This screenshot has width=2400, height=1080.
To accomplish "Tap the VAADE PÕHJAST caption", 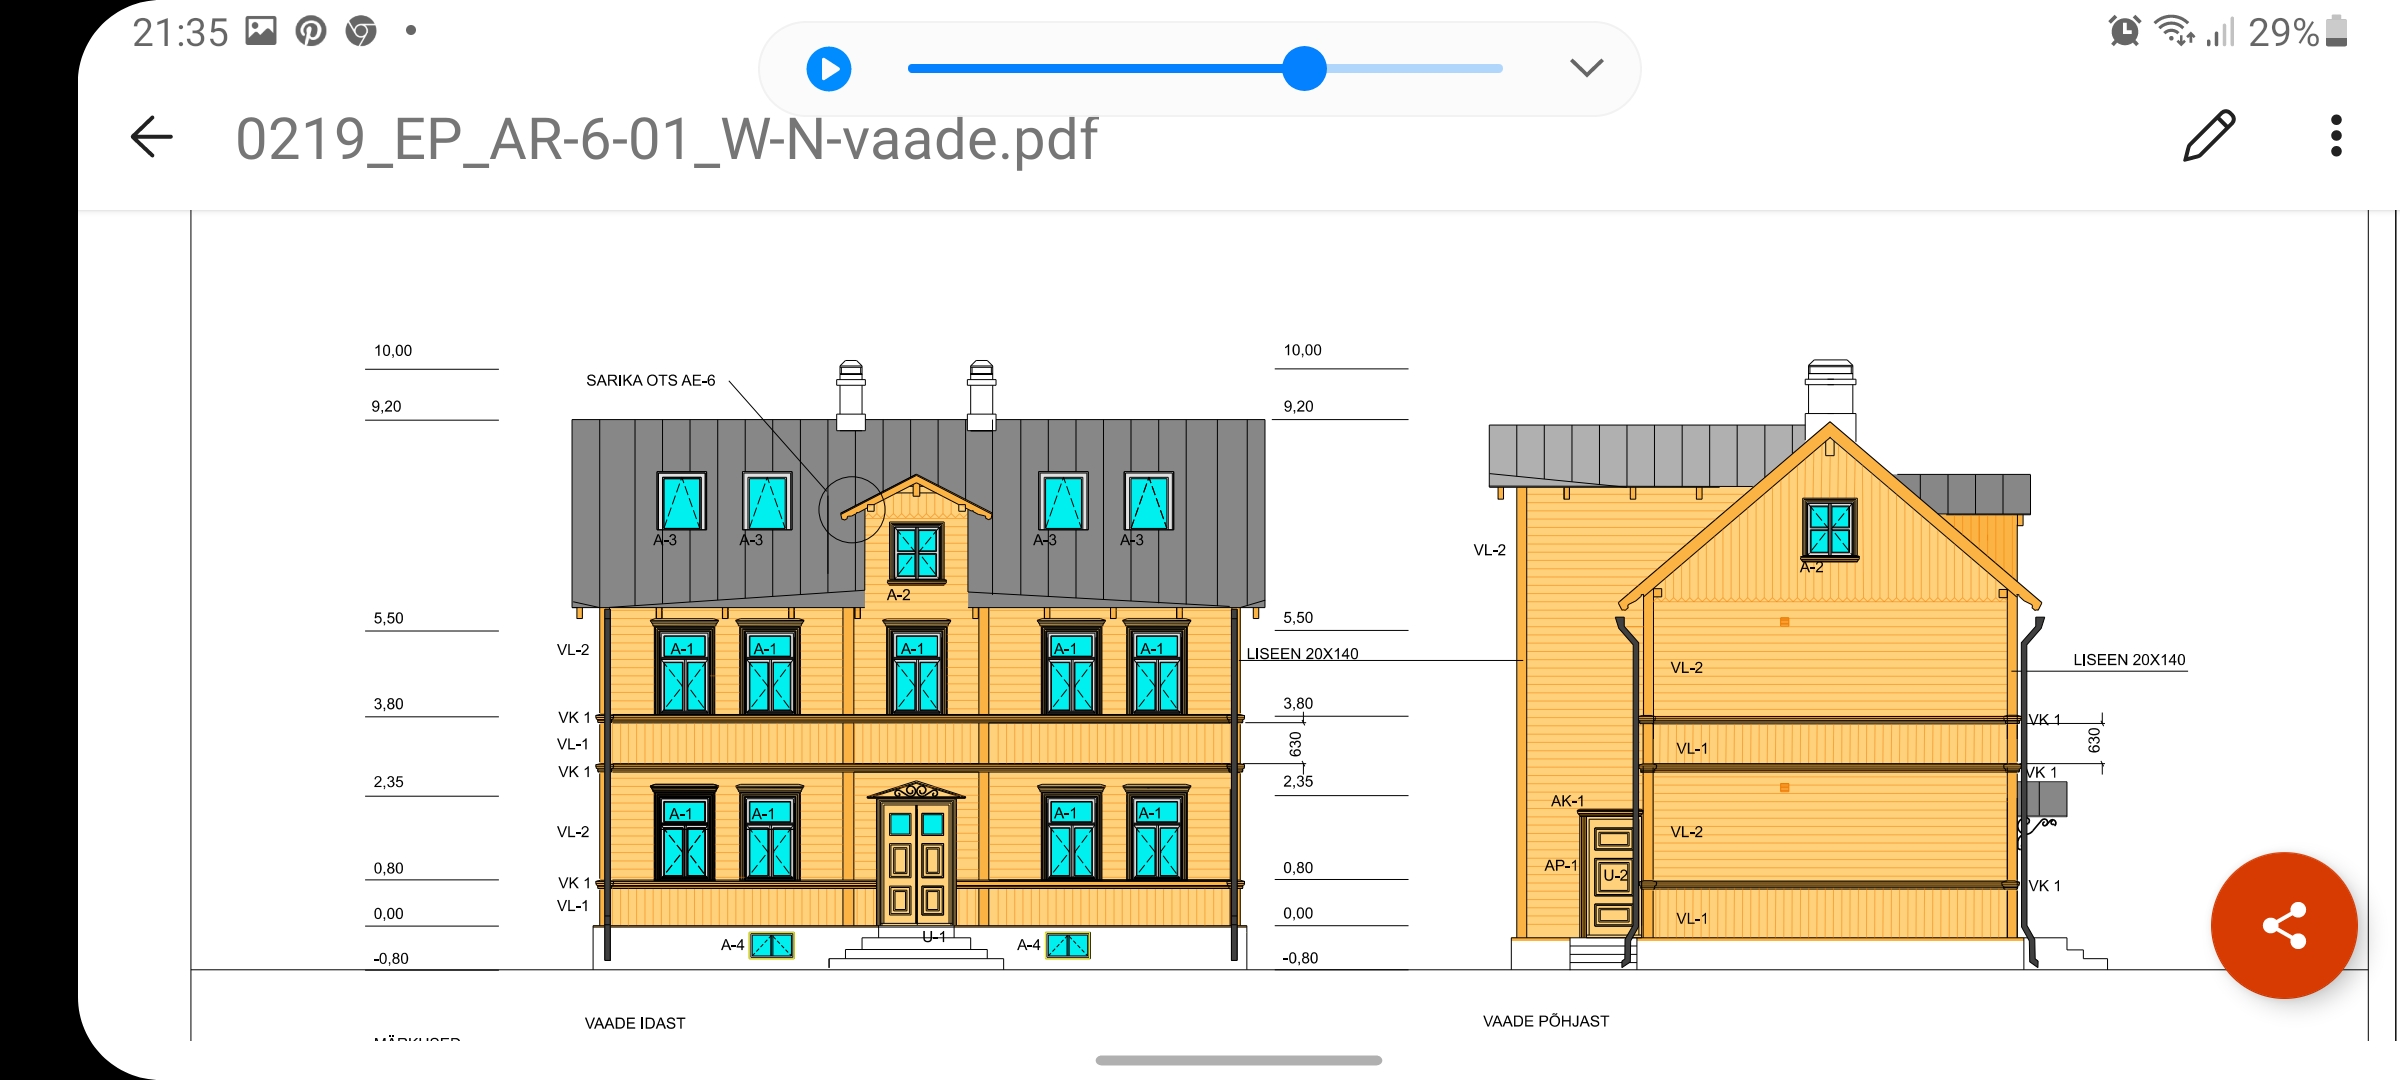I will [x=1546, y=1021].
